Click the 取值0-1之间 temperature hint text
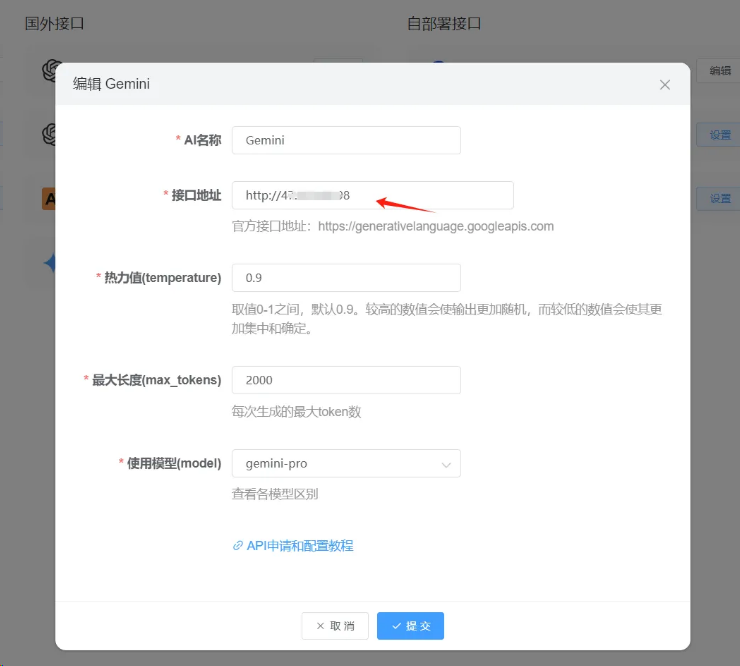This screenshot has height=666, width=740. tap(446, 319)
